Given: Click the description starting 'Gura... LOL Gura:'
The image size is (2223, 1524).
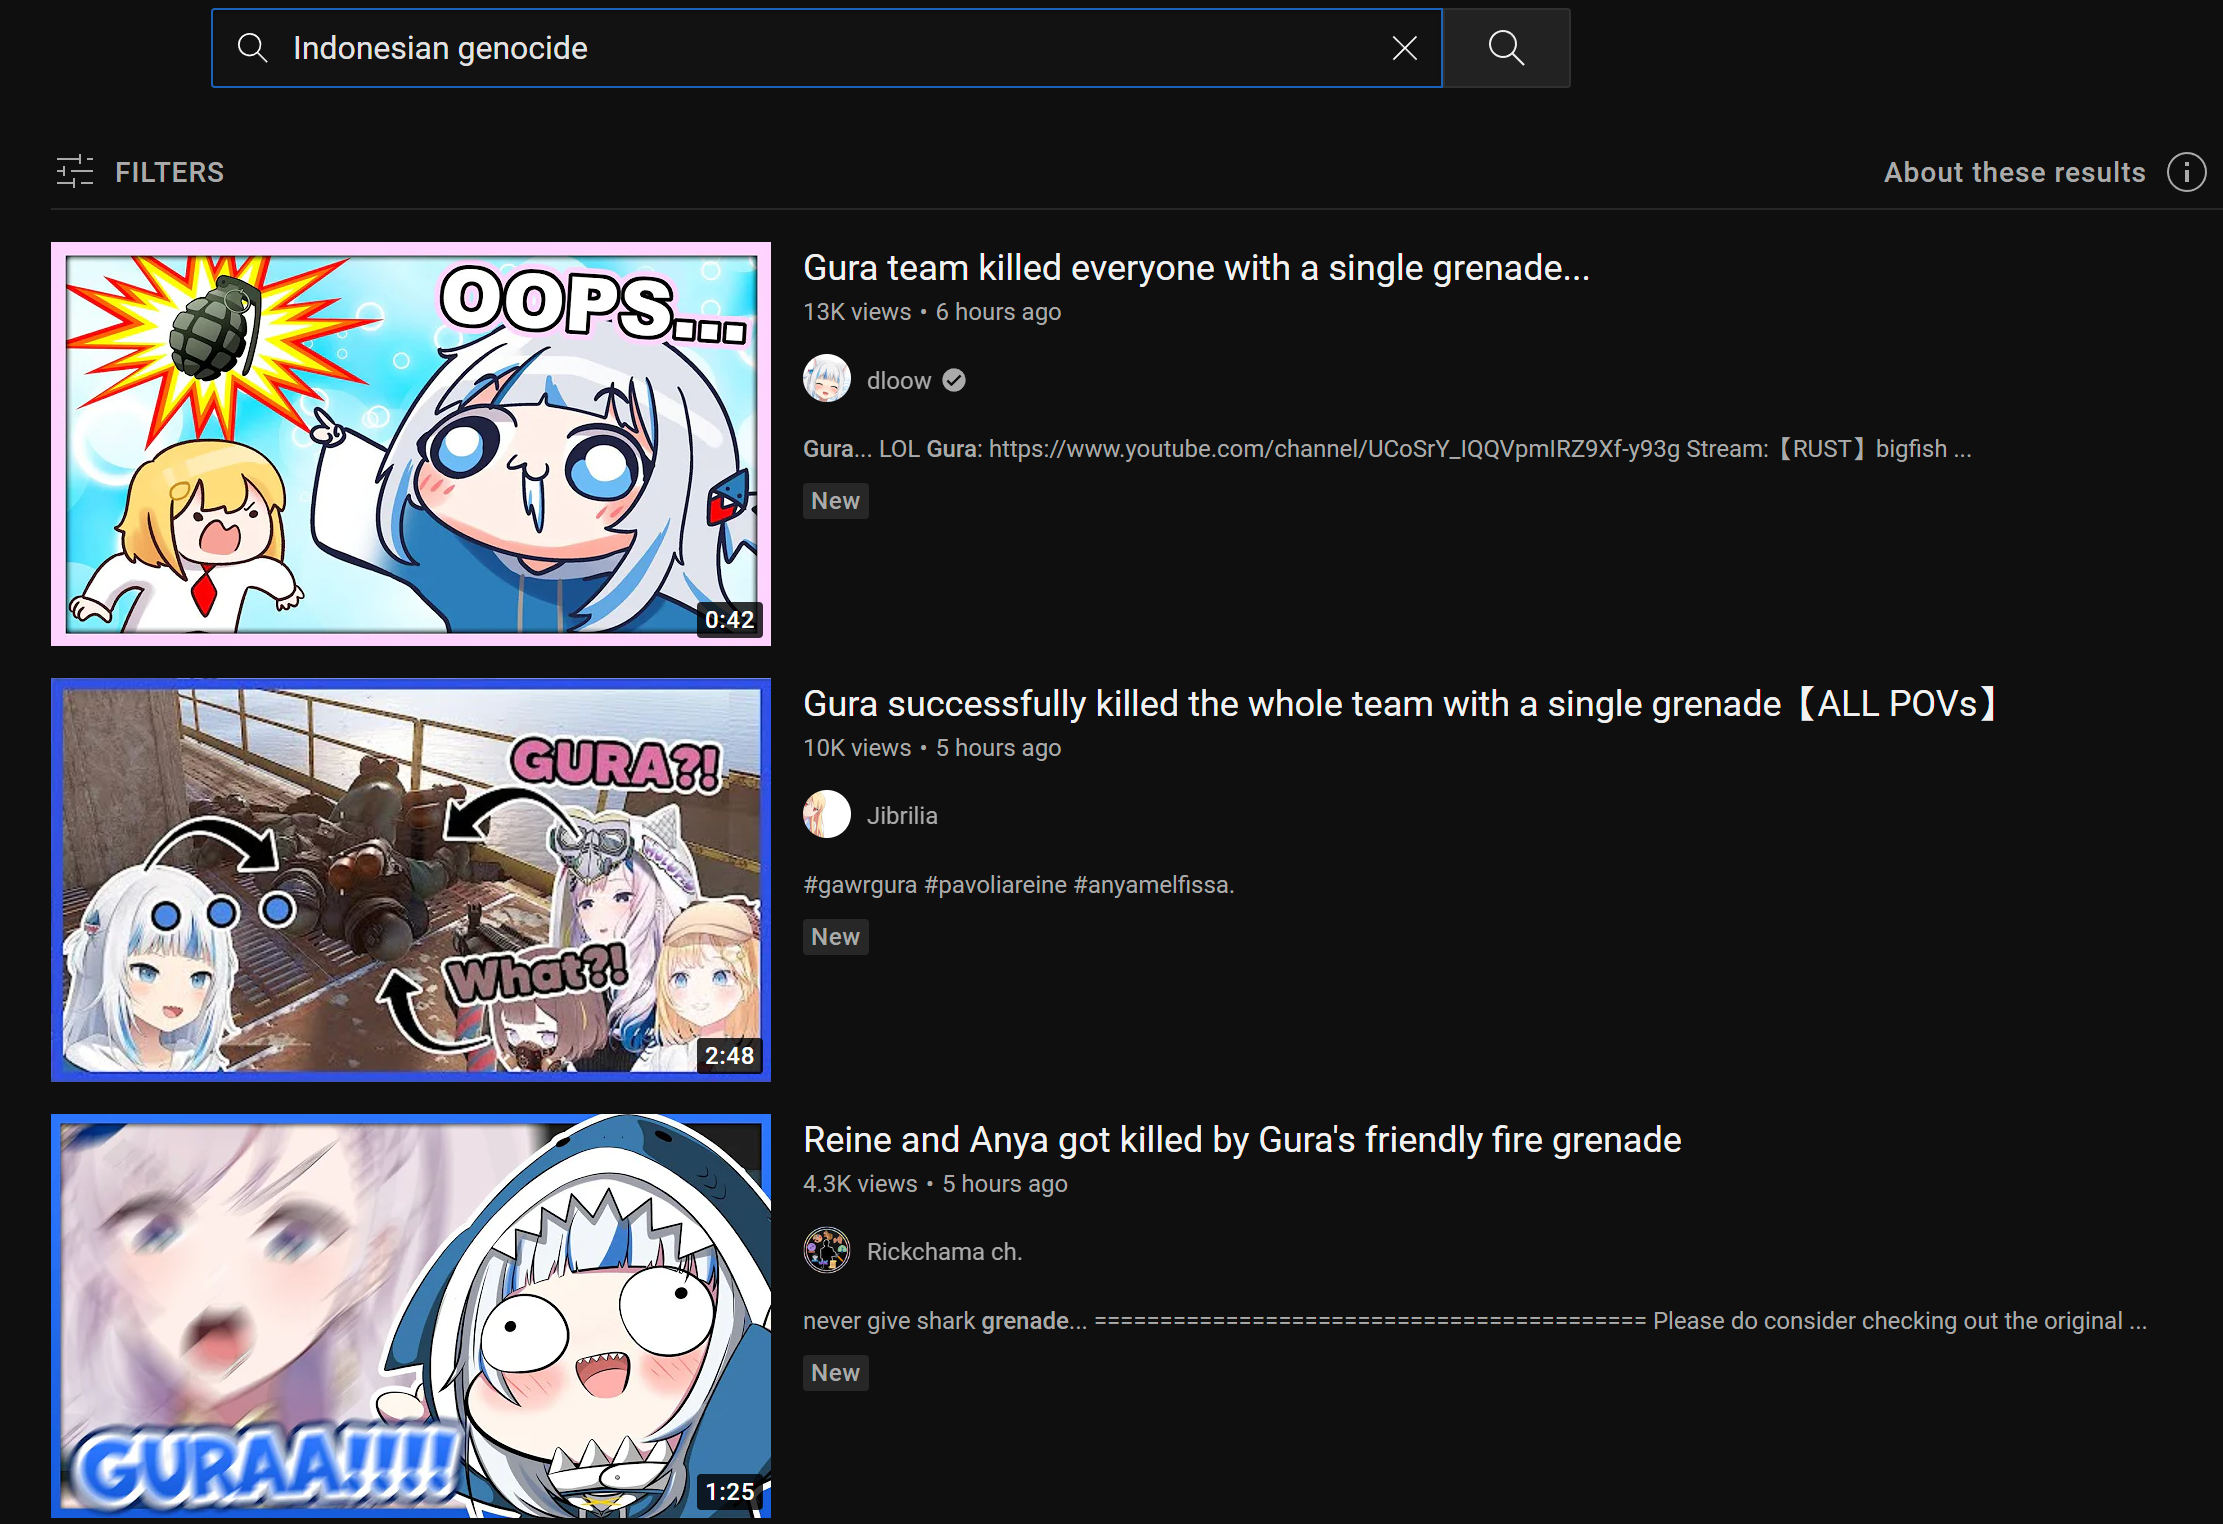Looking at the screenshot, I should coord(1387,449).
